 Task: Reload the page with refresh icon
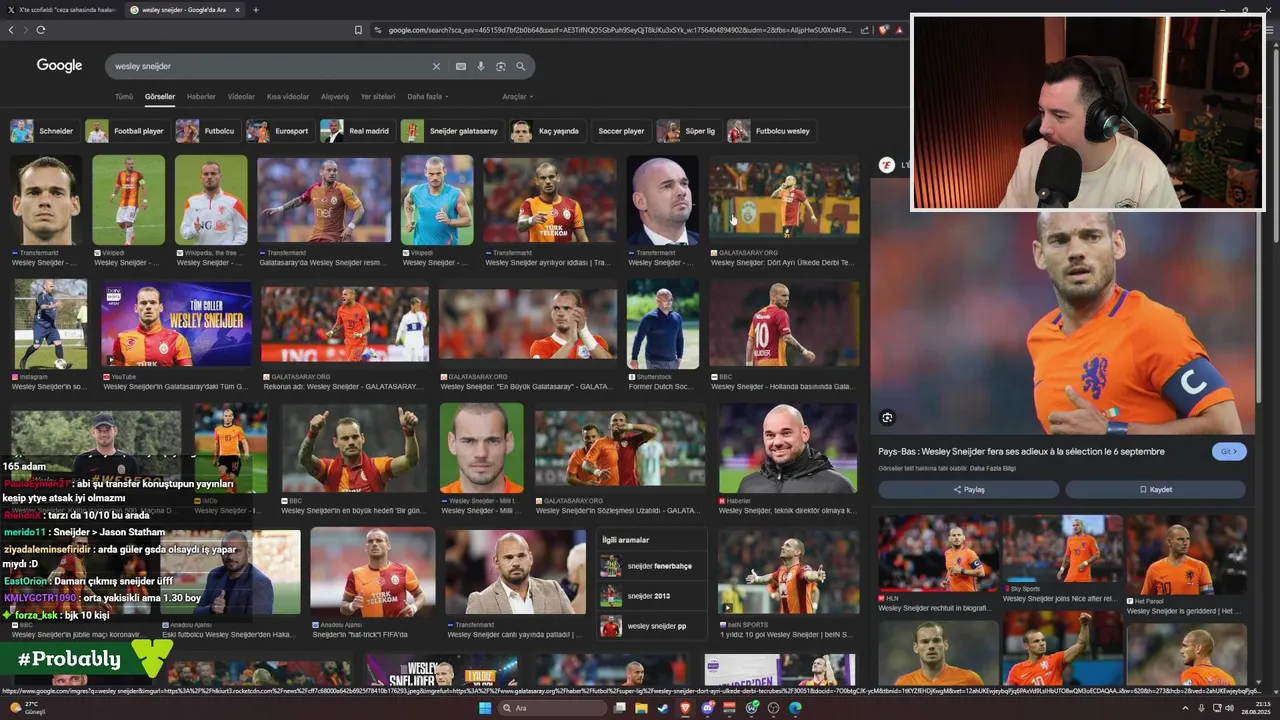pyautogui.click(x=41, y=30)
